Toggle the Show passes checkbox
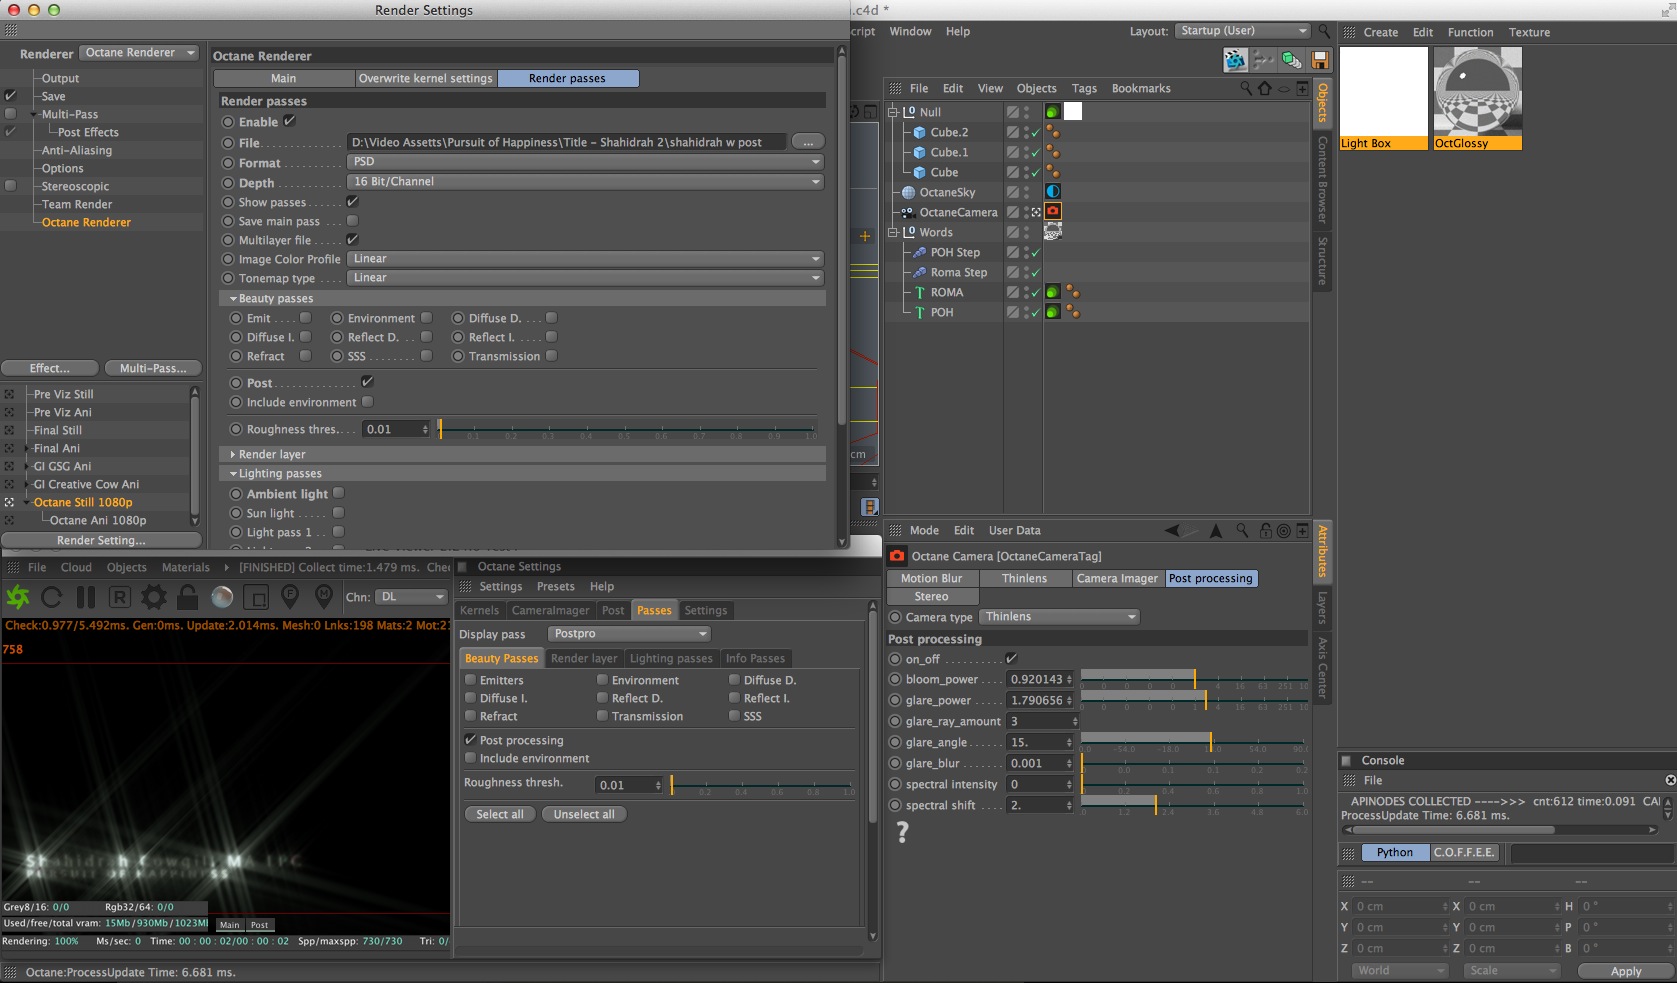1677x983 pixels. tap(352, 202)
